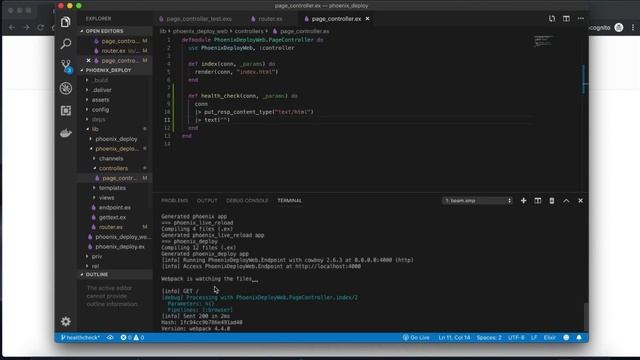Select the TERMINAL panel tab
This screenshot has width=640, height=360.
289,200
